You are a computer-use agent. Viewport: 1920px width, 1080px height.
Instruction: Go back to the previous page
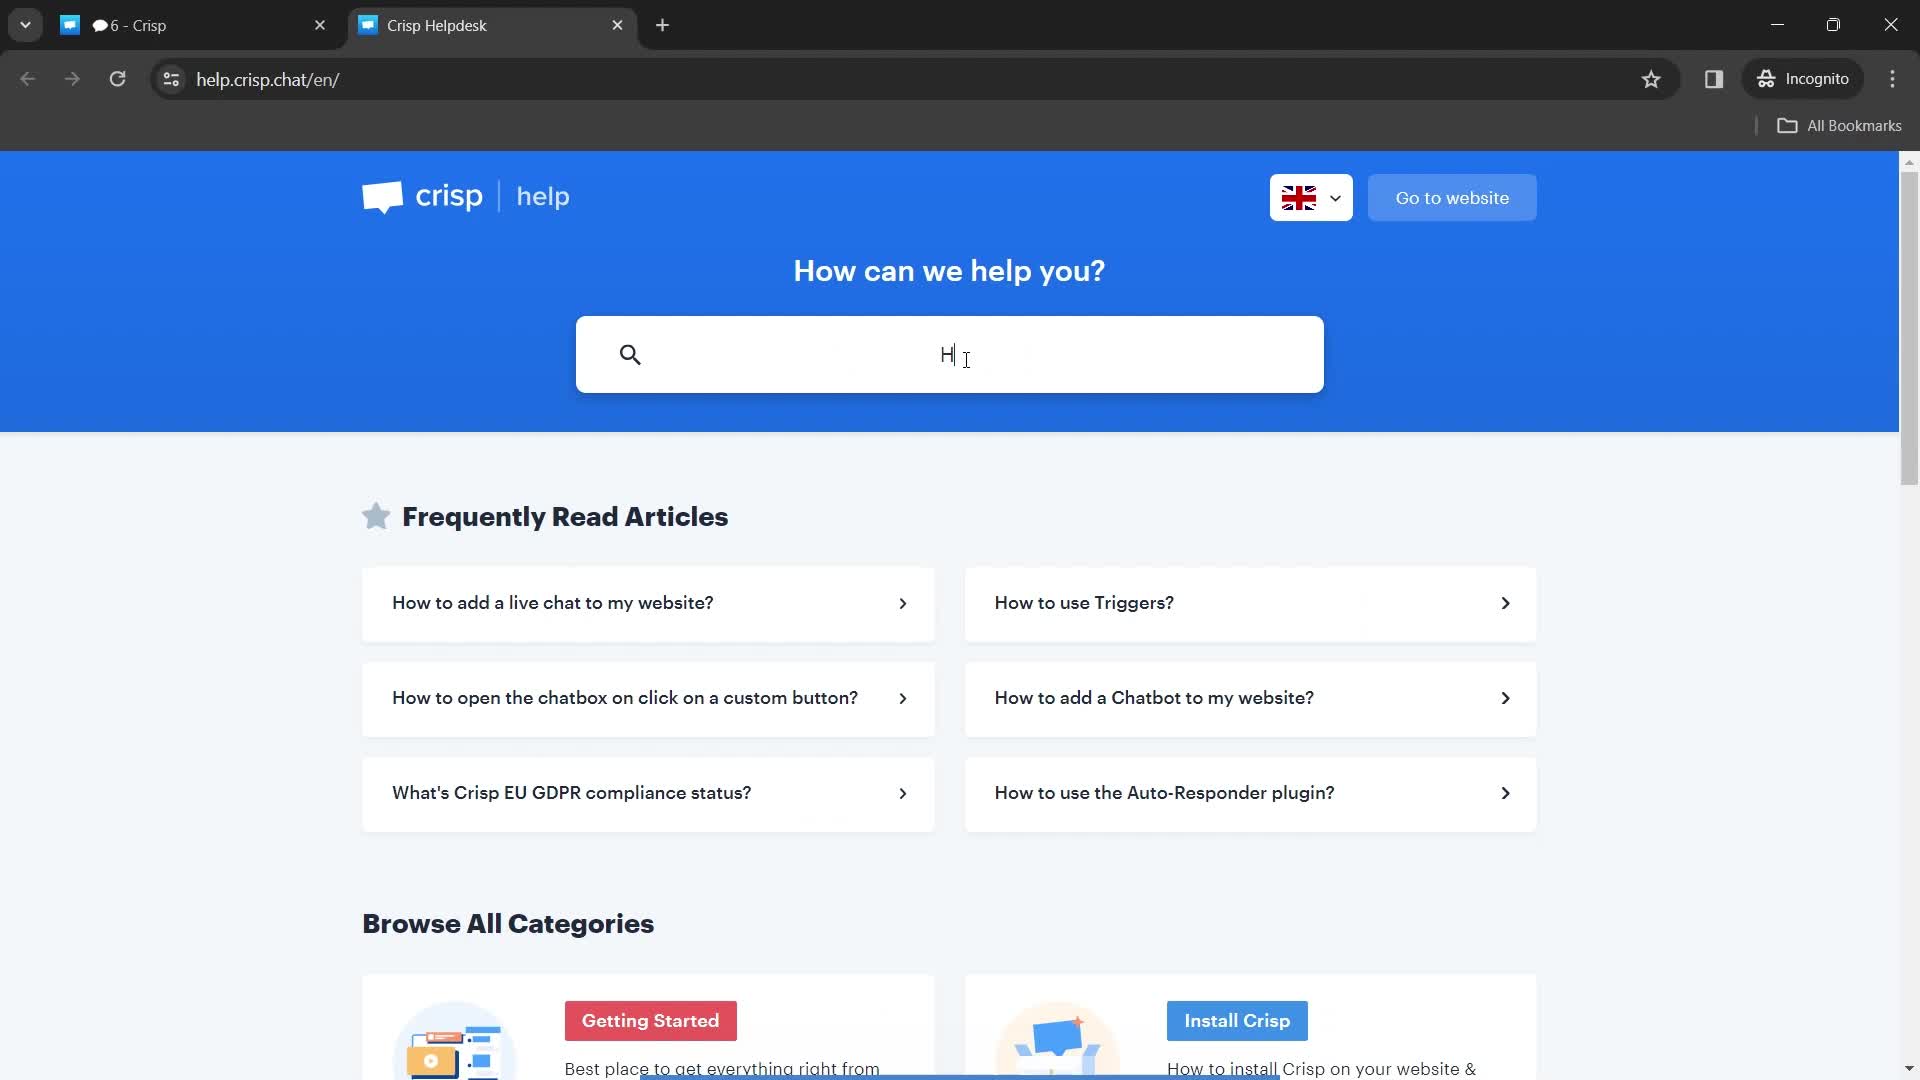click(28, 79)
